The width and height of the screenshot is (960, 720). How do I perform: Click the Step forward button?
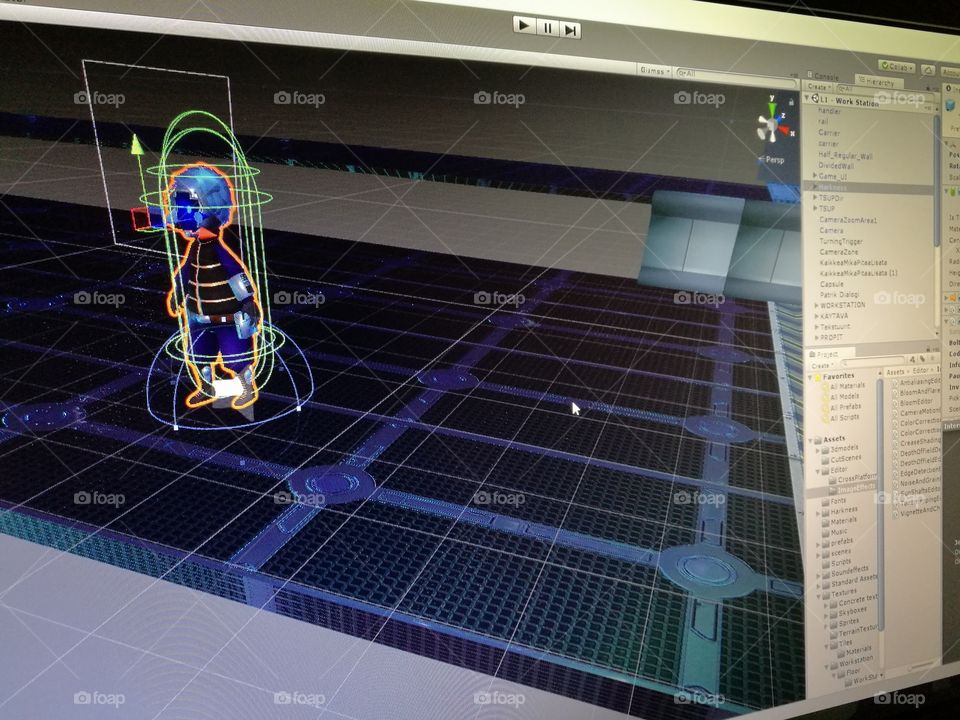coord(570,30)
